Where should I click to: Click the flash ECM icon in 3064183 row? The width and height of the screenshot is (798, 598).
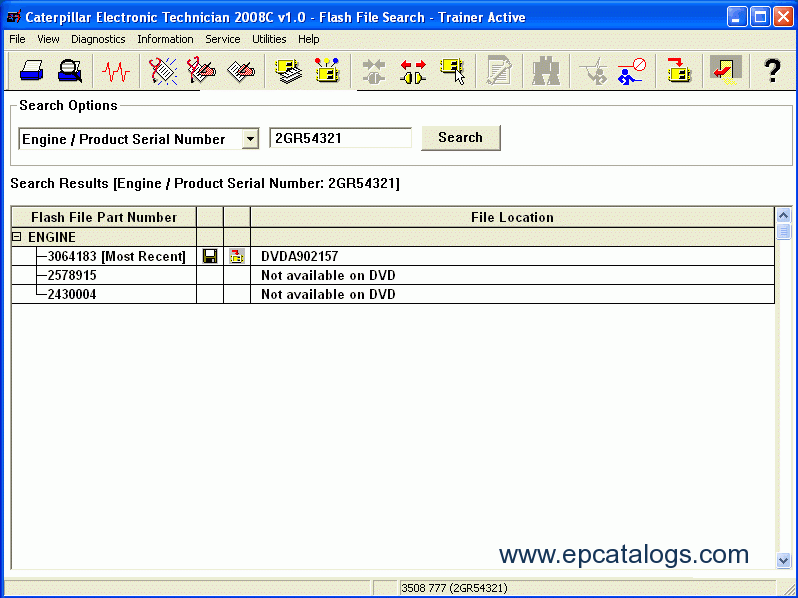coord(237,257)
